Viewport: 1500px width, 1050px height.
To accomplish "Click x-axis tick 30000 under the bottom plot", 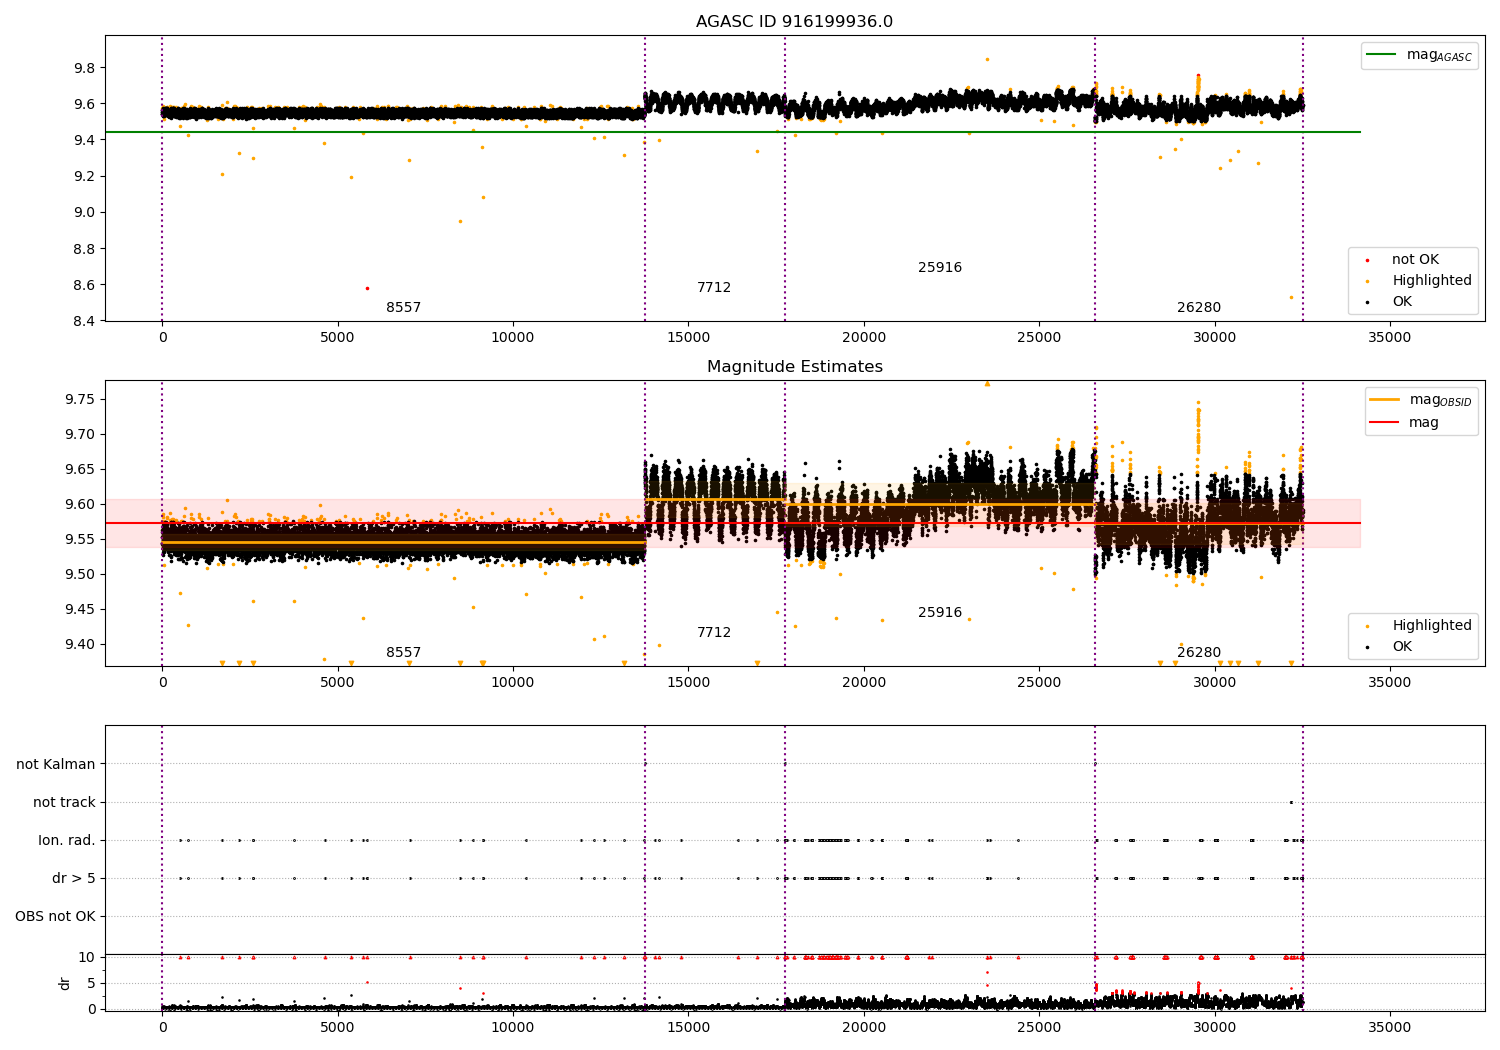I will tap(1215, 1028).
